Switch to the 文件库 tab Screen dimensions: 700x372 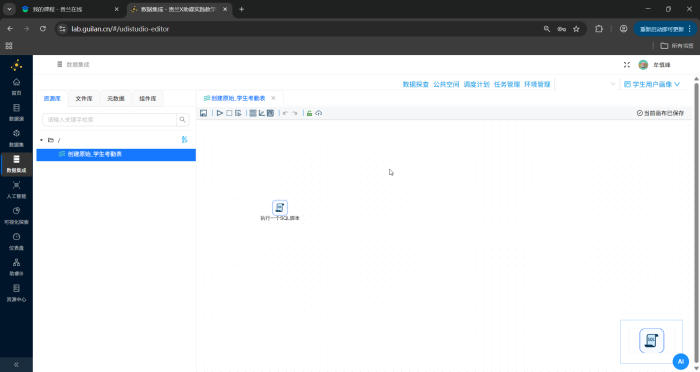(84, 98)
